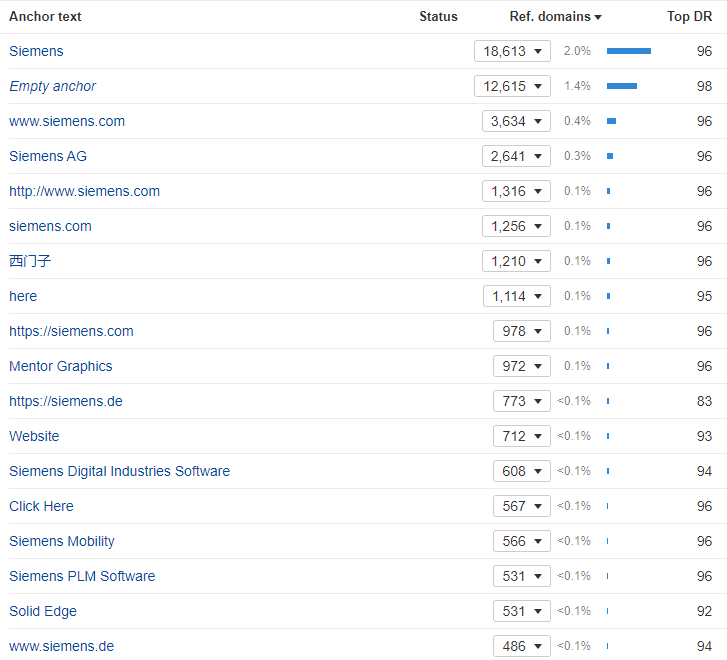The image size is (727, 660).
Task: Click the Status column header
Action: click(x=438, y=16)
